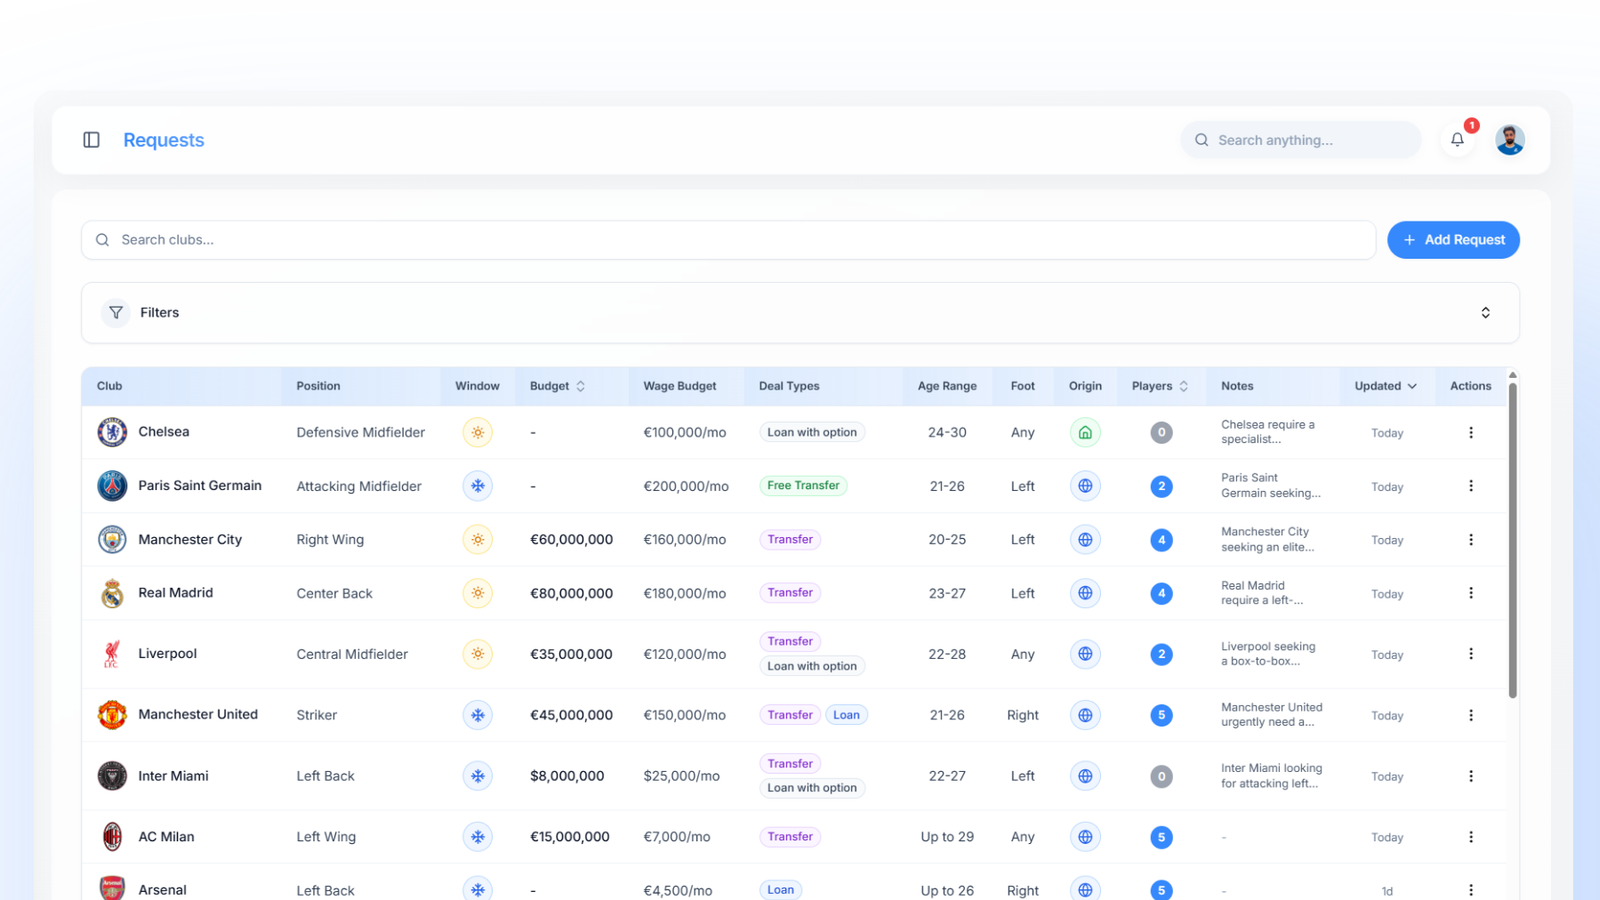The image size is (1600, 900).
Task: Click Real Madrid's globe origin icon
Action: tap(1085, 593)
